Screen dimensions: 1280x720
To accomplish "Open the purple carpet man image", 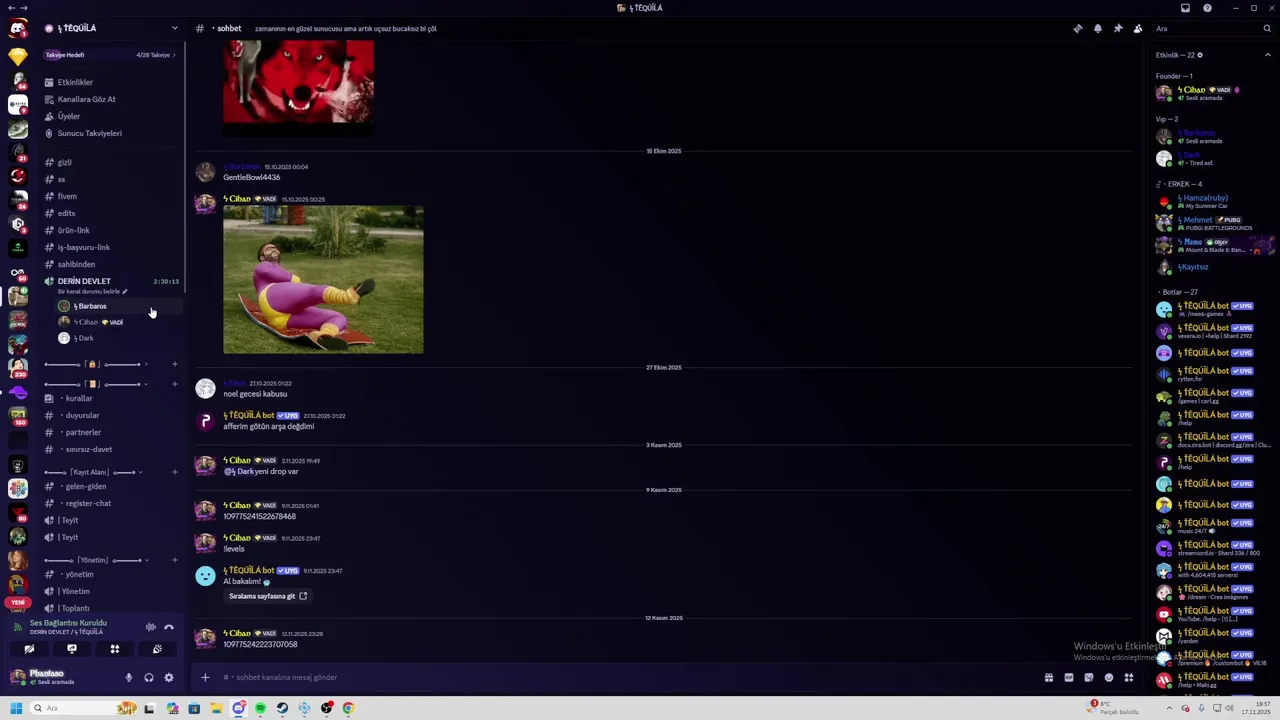I will pos(323,280).
